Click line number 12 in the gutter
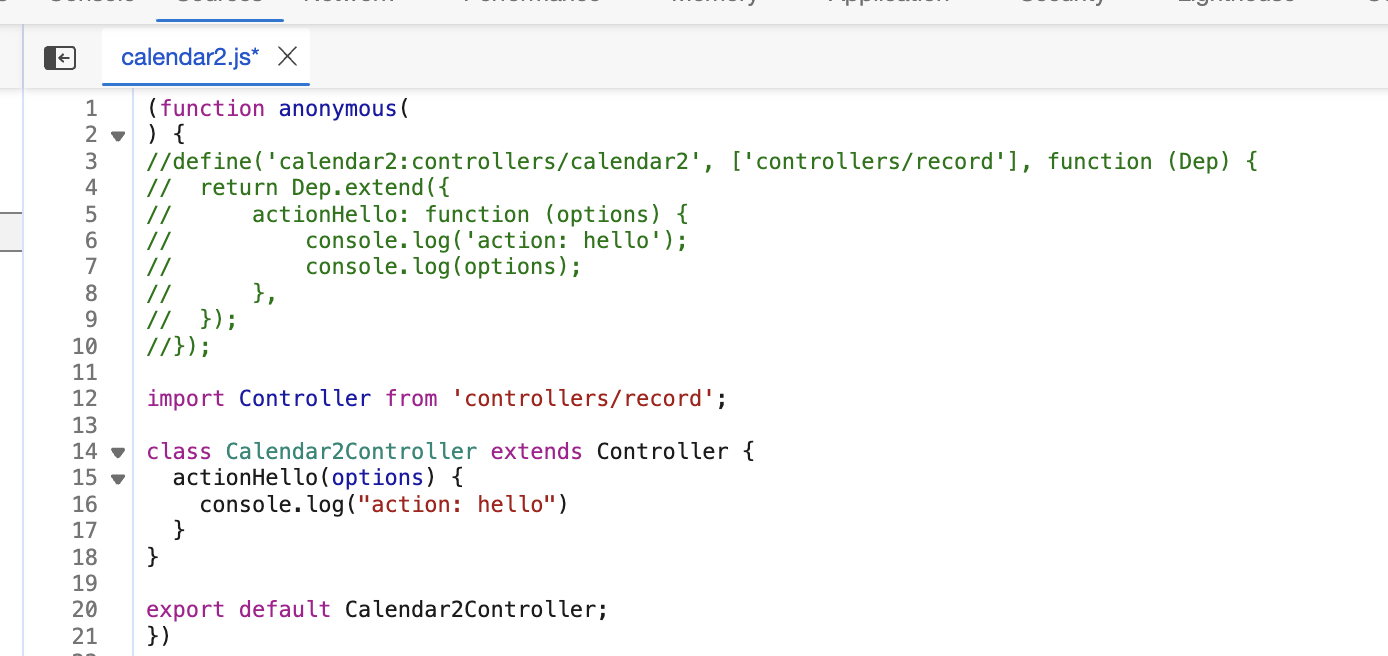 (85, 398)
